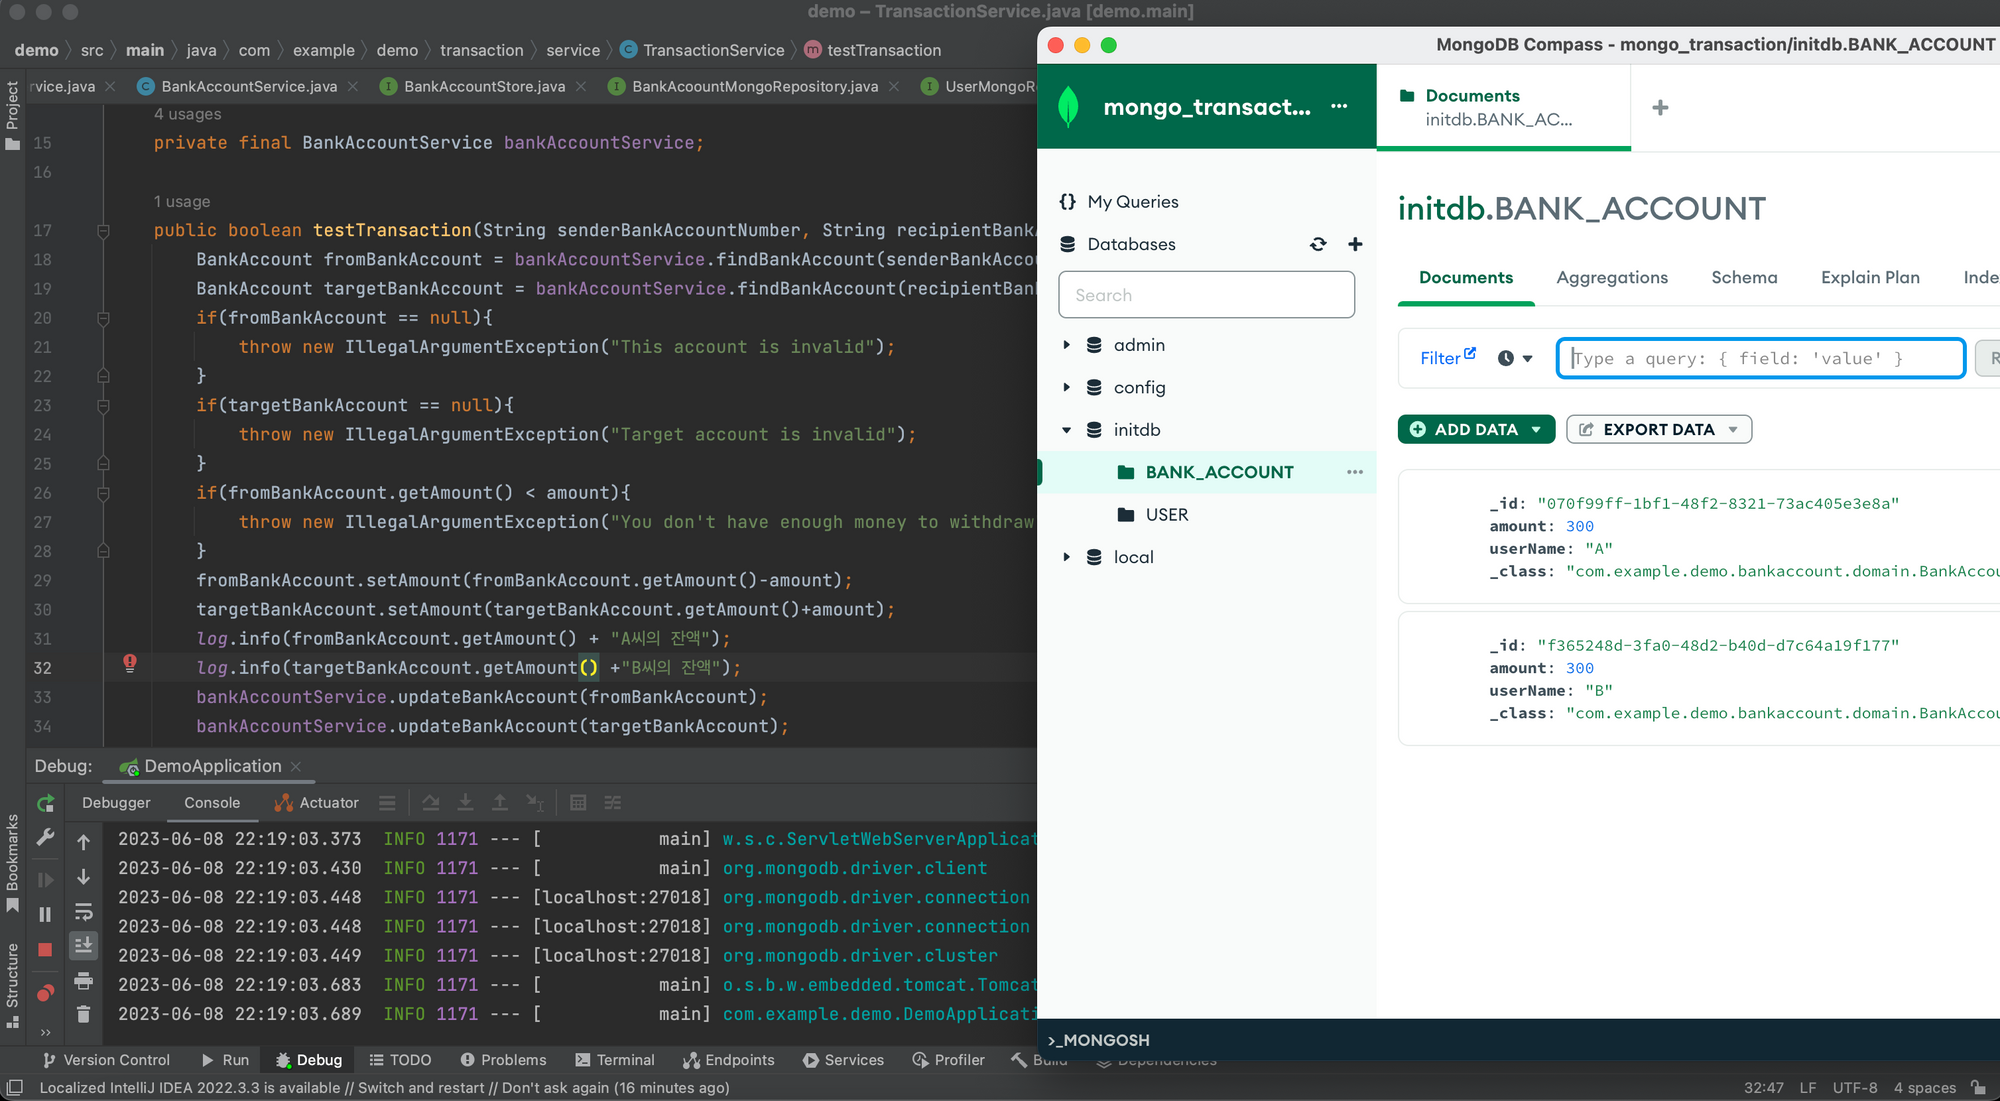Open debug settings wrench icon
Image resolution: width=2000 pixels, height=1101 pixels.
pyautogui.click(x=45, y=838)
